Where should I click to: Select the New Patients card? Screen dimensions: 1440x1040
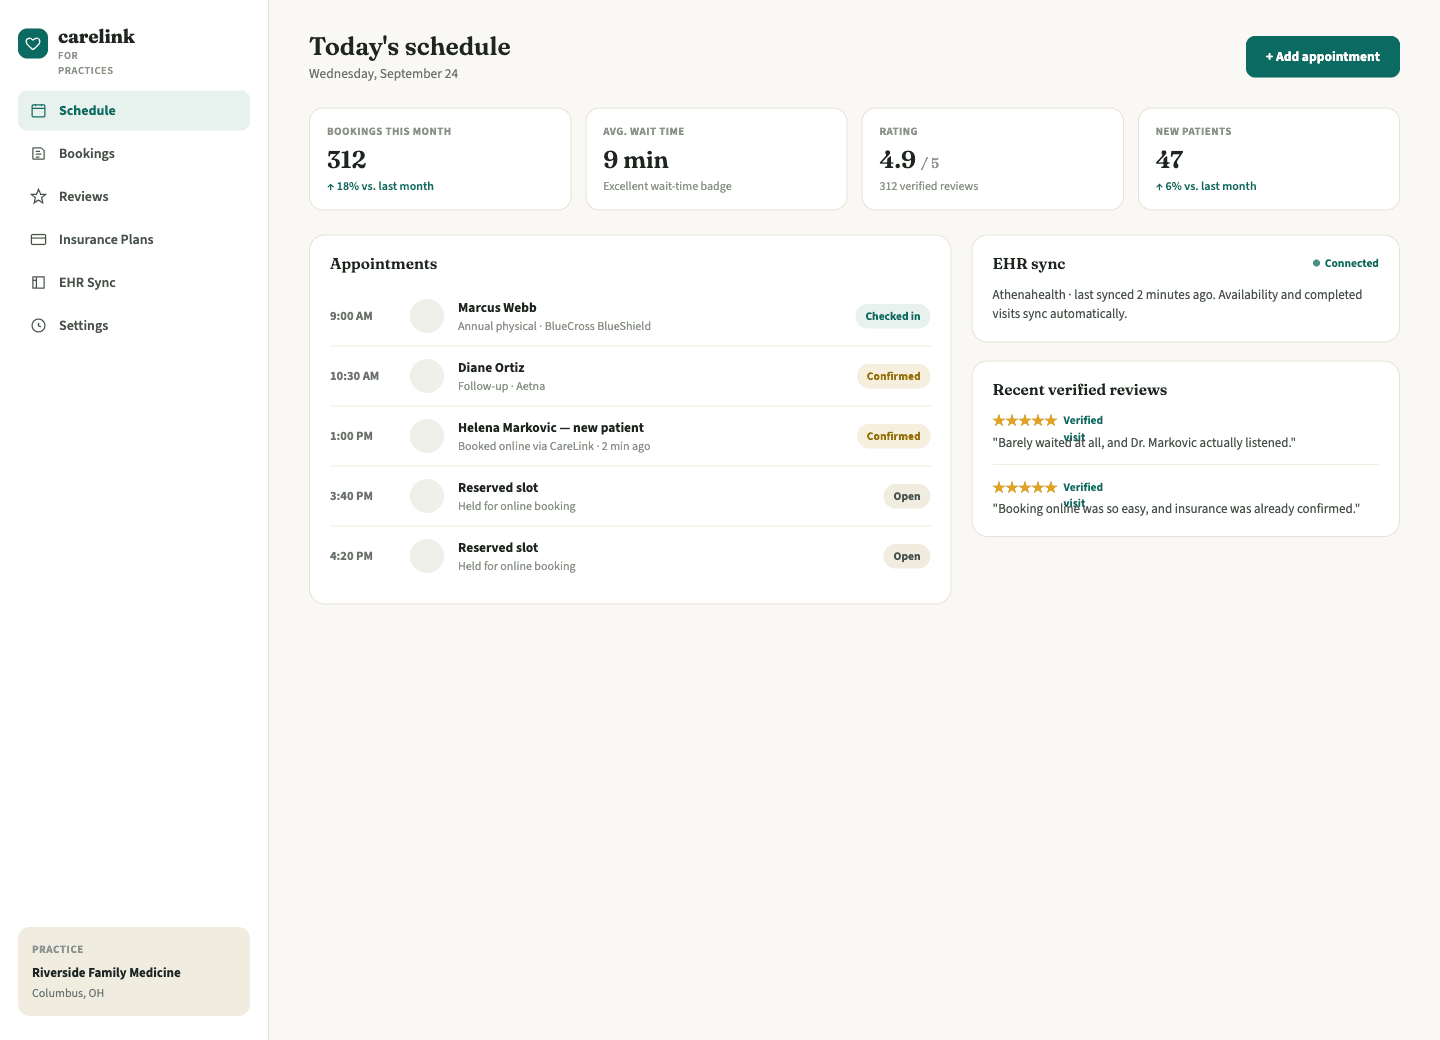[1268, 159]
